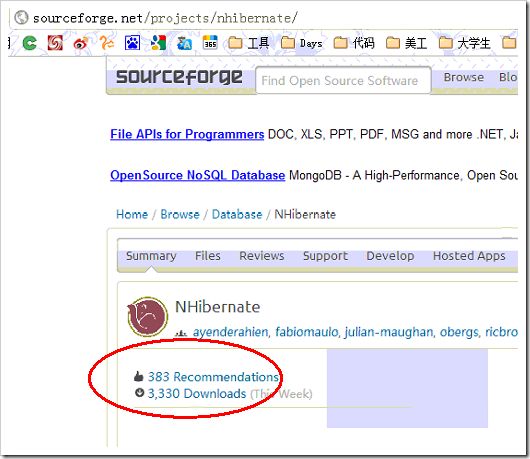Open the Days bookmarks folder
Screen dimensions: 530x459
coord(301,43)
